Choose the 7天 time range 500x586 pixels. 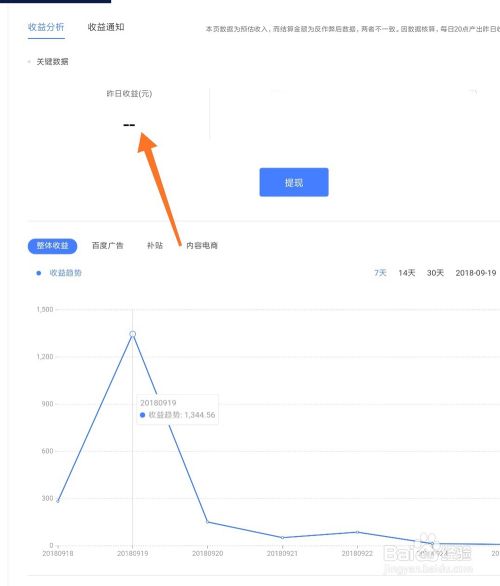(380, 273)
